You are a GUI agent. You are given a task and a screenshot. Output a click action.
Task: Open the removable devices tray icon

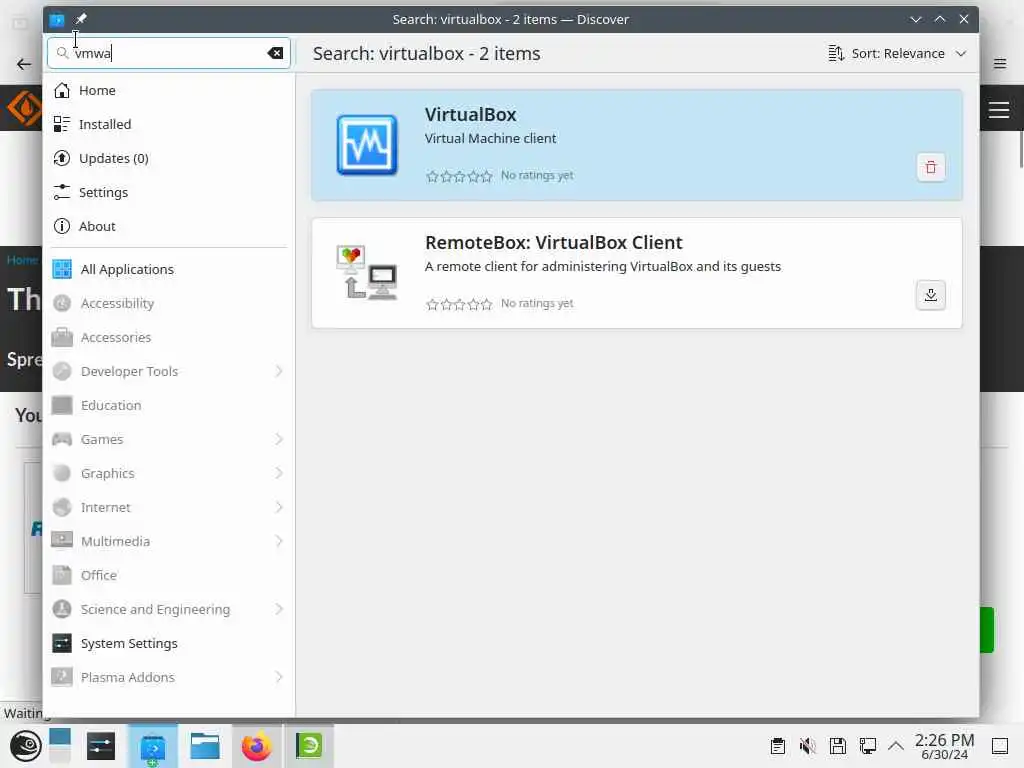click(838, 746)
